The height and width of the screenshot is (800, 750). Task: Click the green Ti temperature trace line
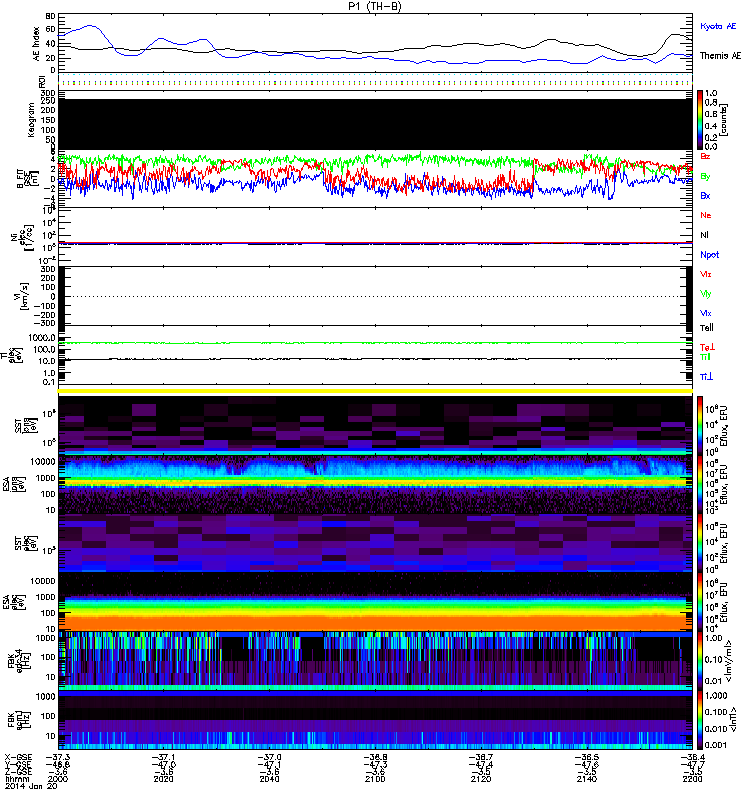tap(375, 343)
